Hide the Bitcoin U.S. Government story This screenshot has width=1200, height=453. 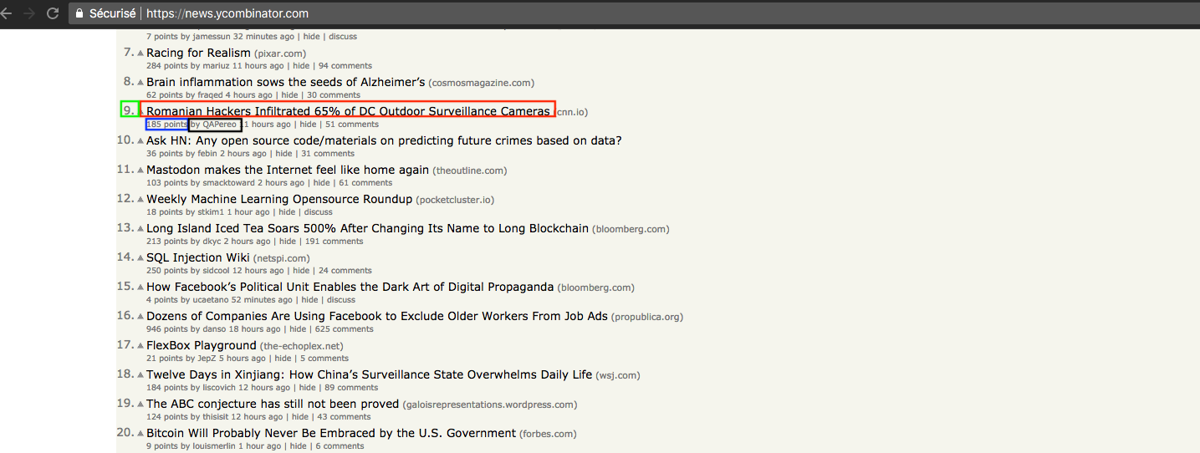pyautogui.click(x=297, y=446)
